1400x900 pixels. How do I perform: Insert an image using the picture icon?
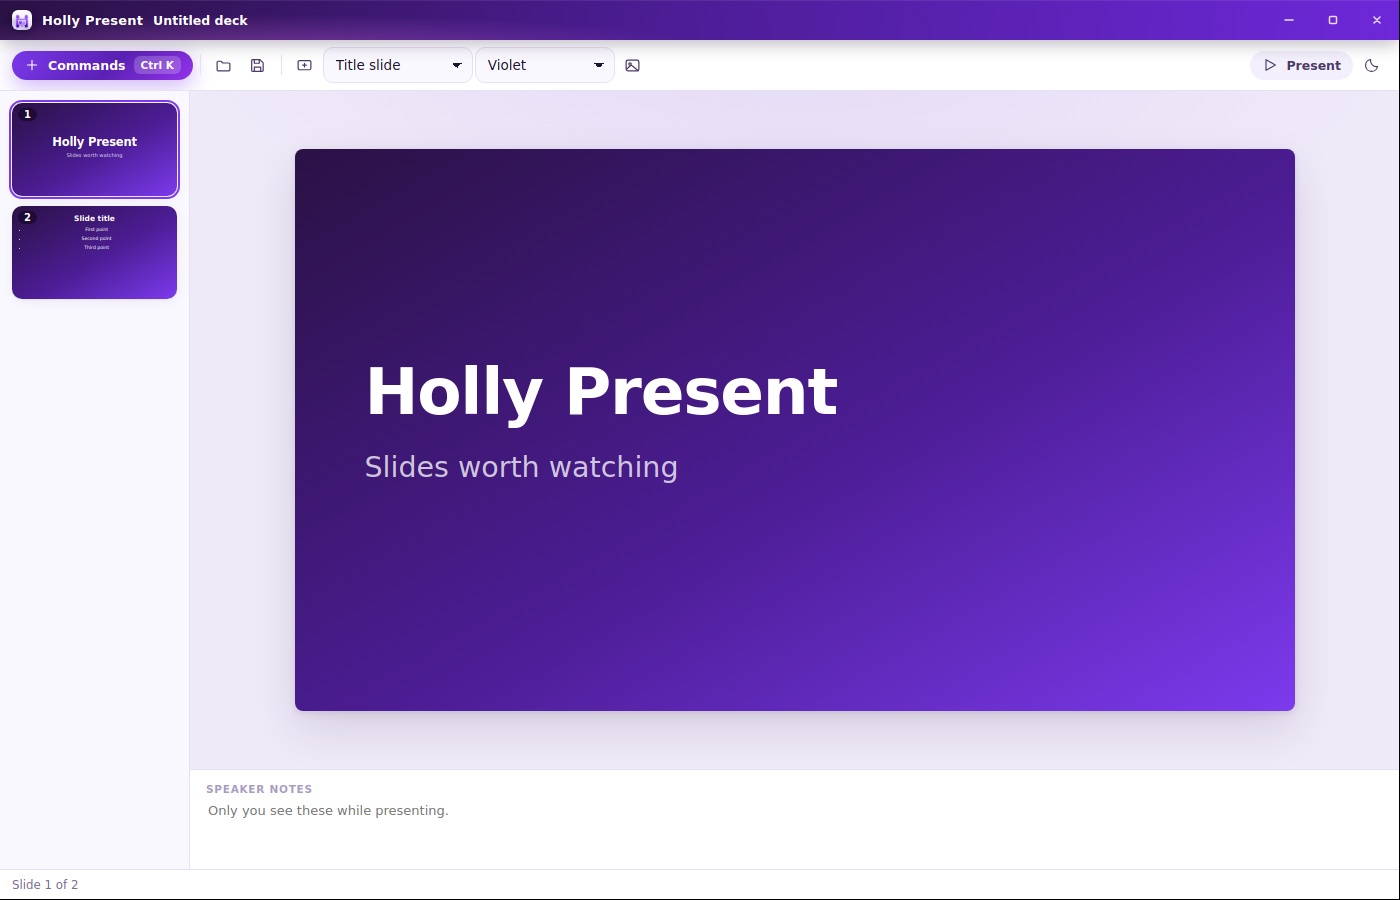(632, 66)
